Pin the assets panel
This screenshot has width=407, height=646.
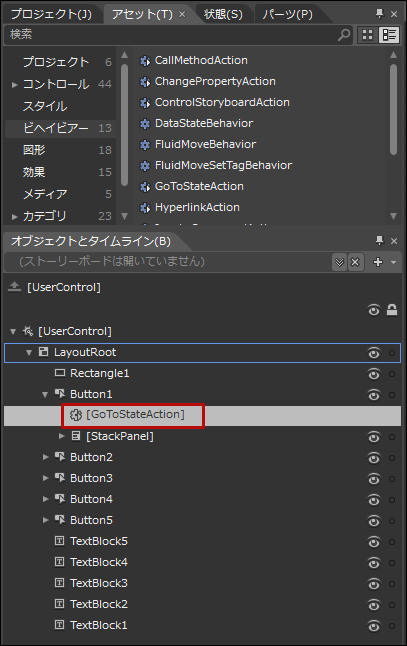pyautogui.click(x=379, y=14)
